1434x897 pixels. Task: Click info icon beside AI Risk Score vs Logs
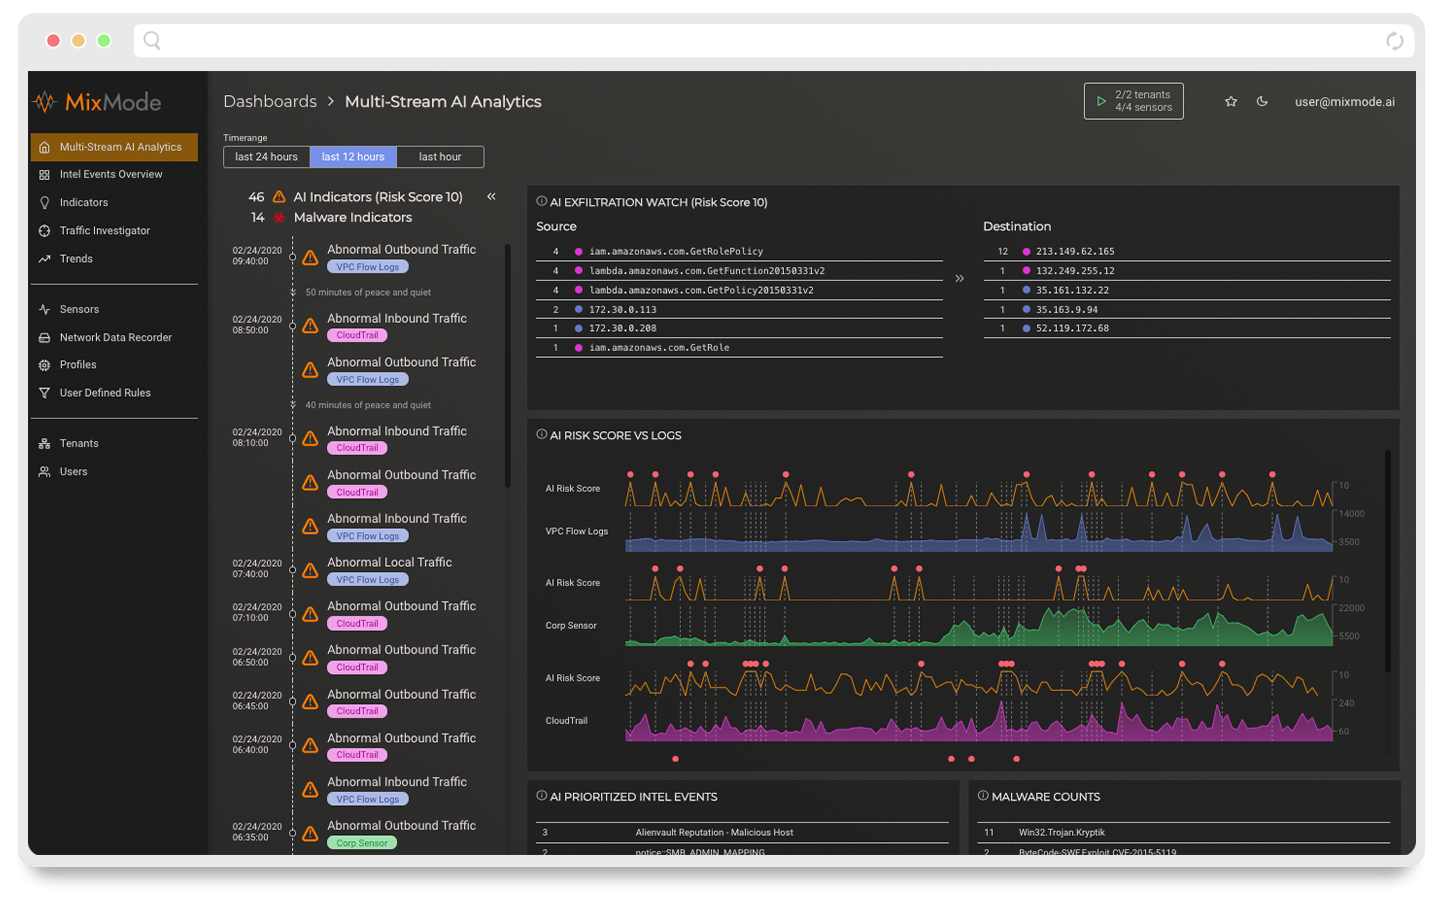pos(542,434)
